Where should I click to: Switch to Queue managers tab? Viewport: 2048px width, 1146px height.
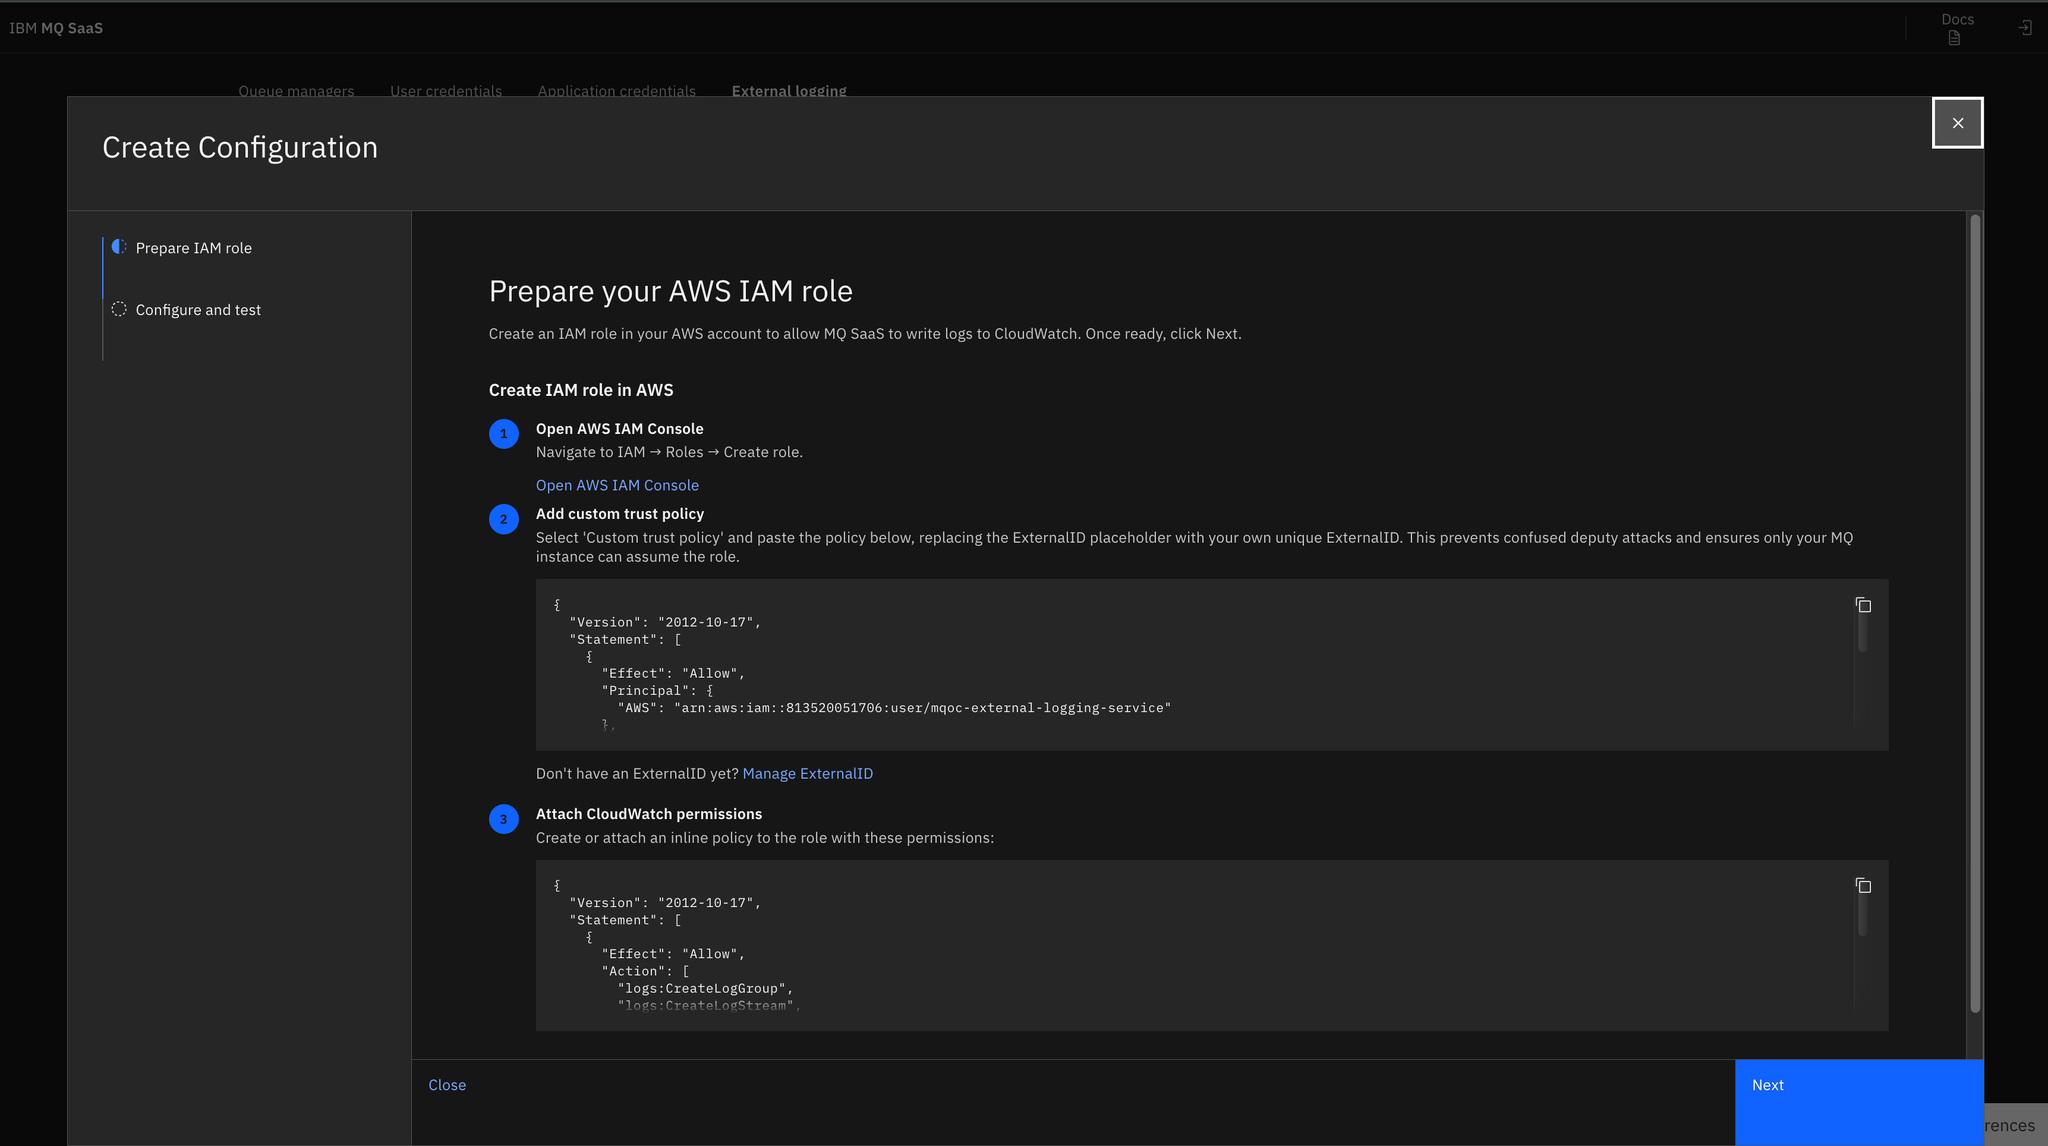point(296,90)
